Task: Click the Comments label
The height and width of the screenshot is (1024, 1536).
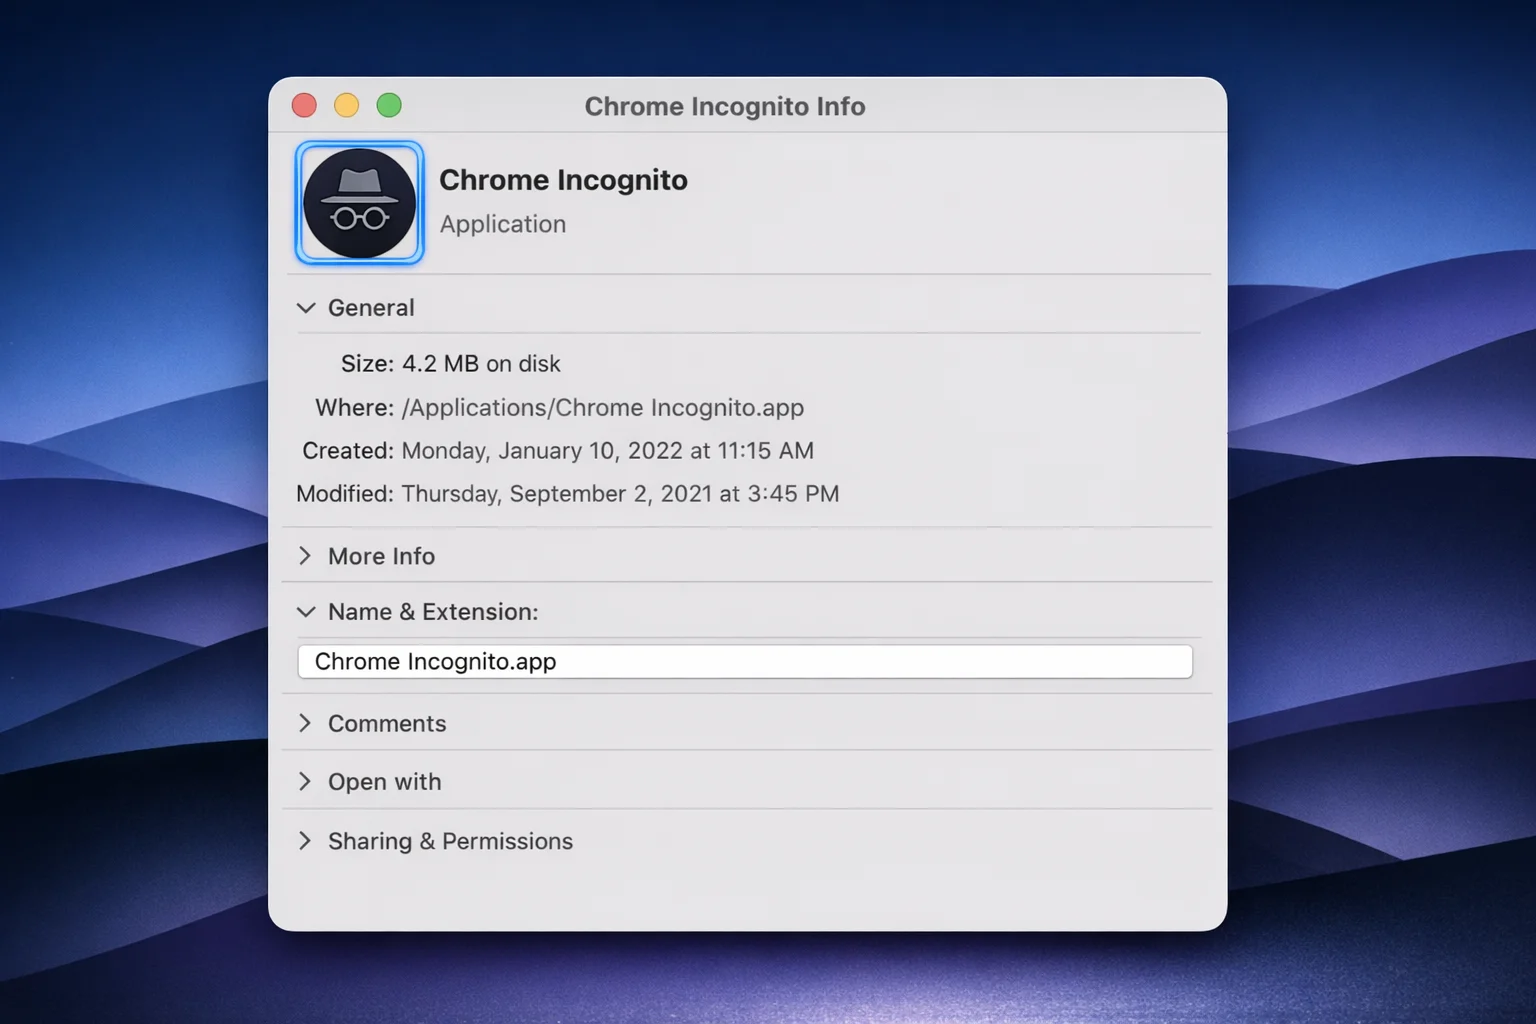Action: [387, 723]
